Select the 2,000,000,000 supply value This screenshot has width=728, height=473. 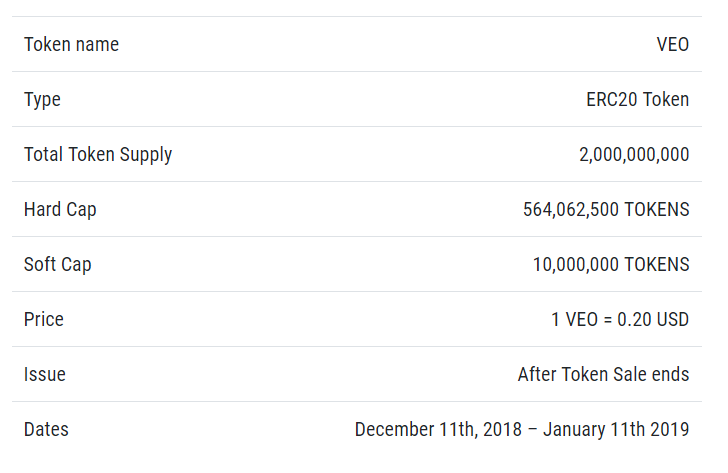[634, 155]
